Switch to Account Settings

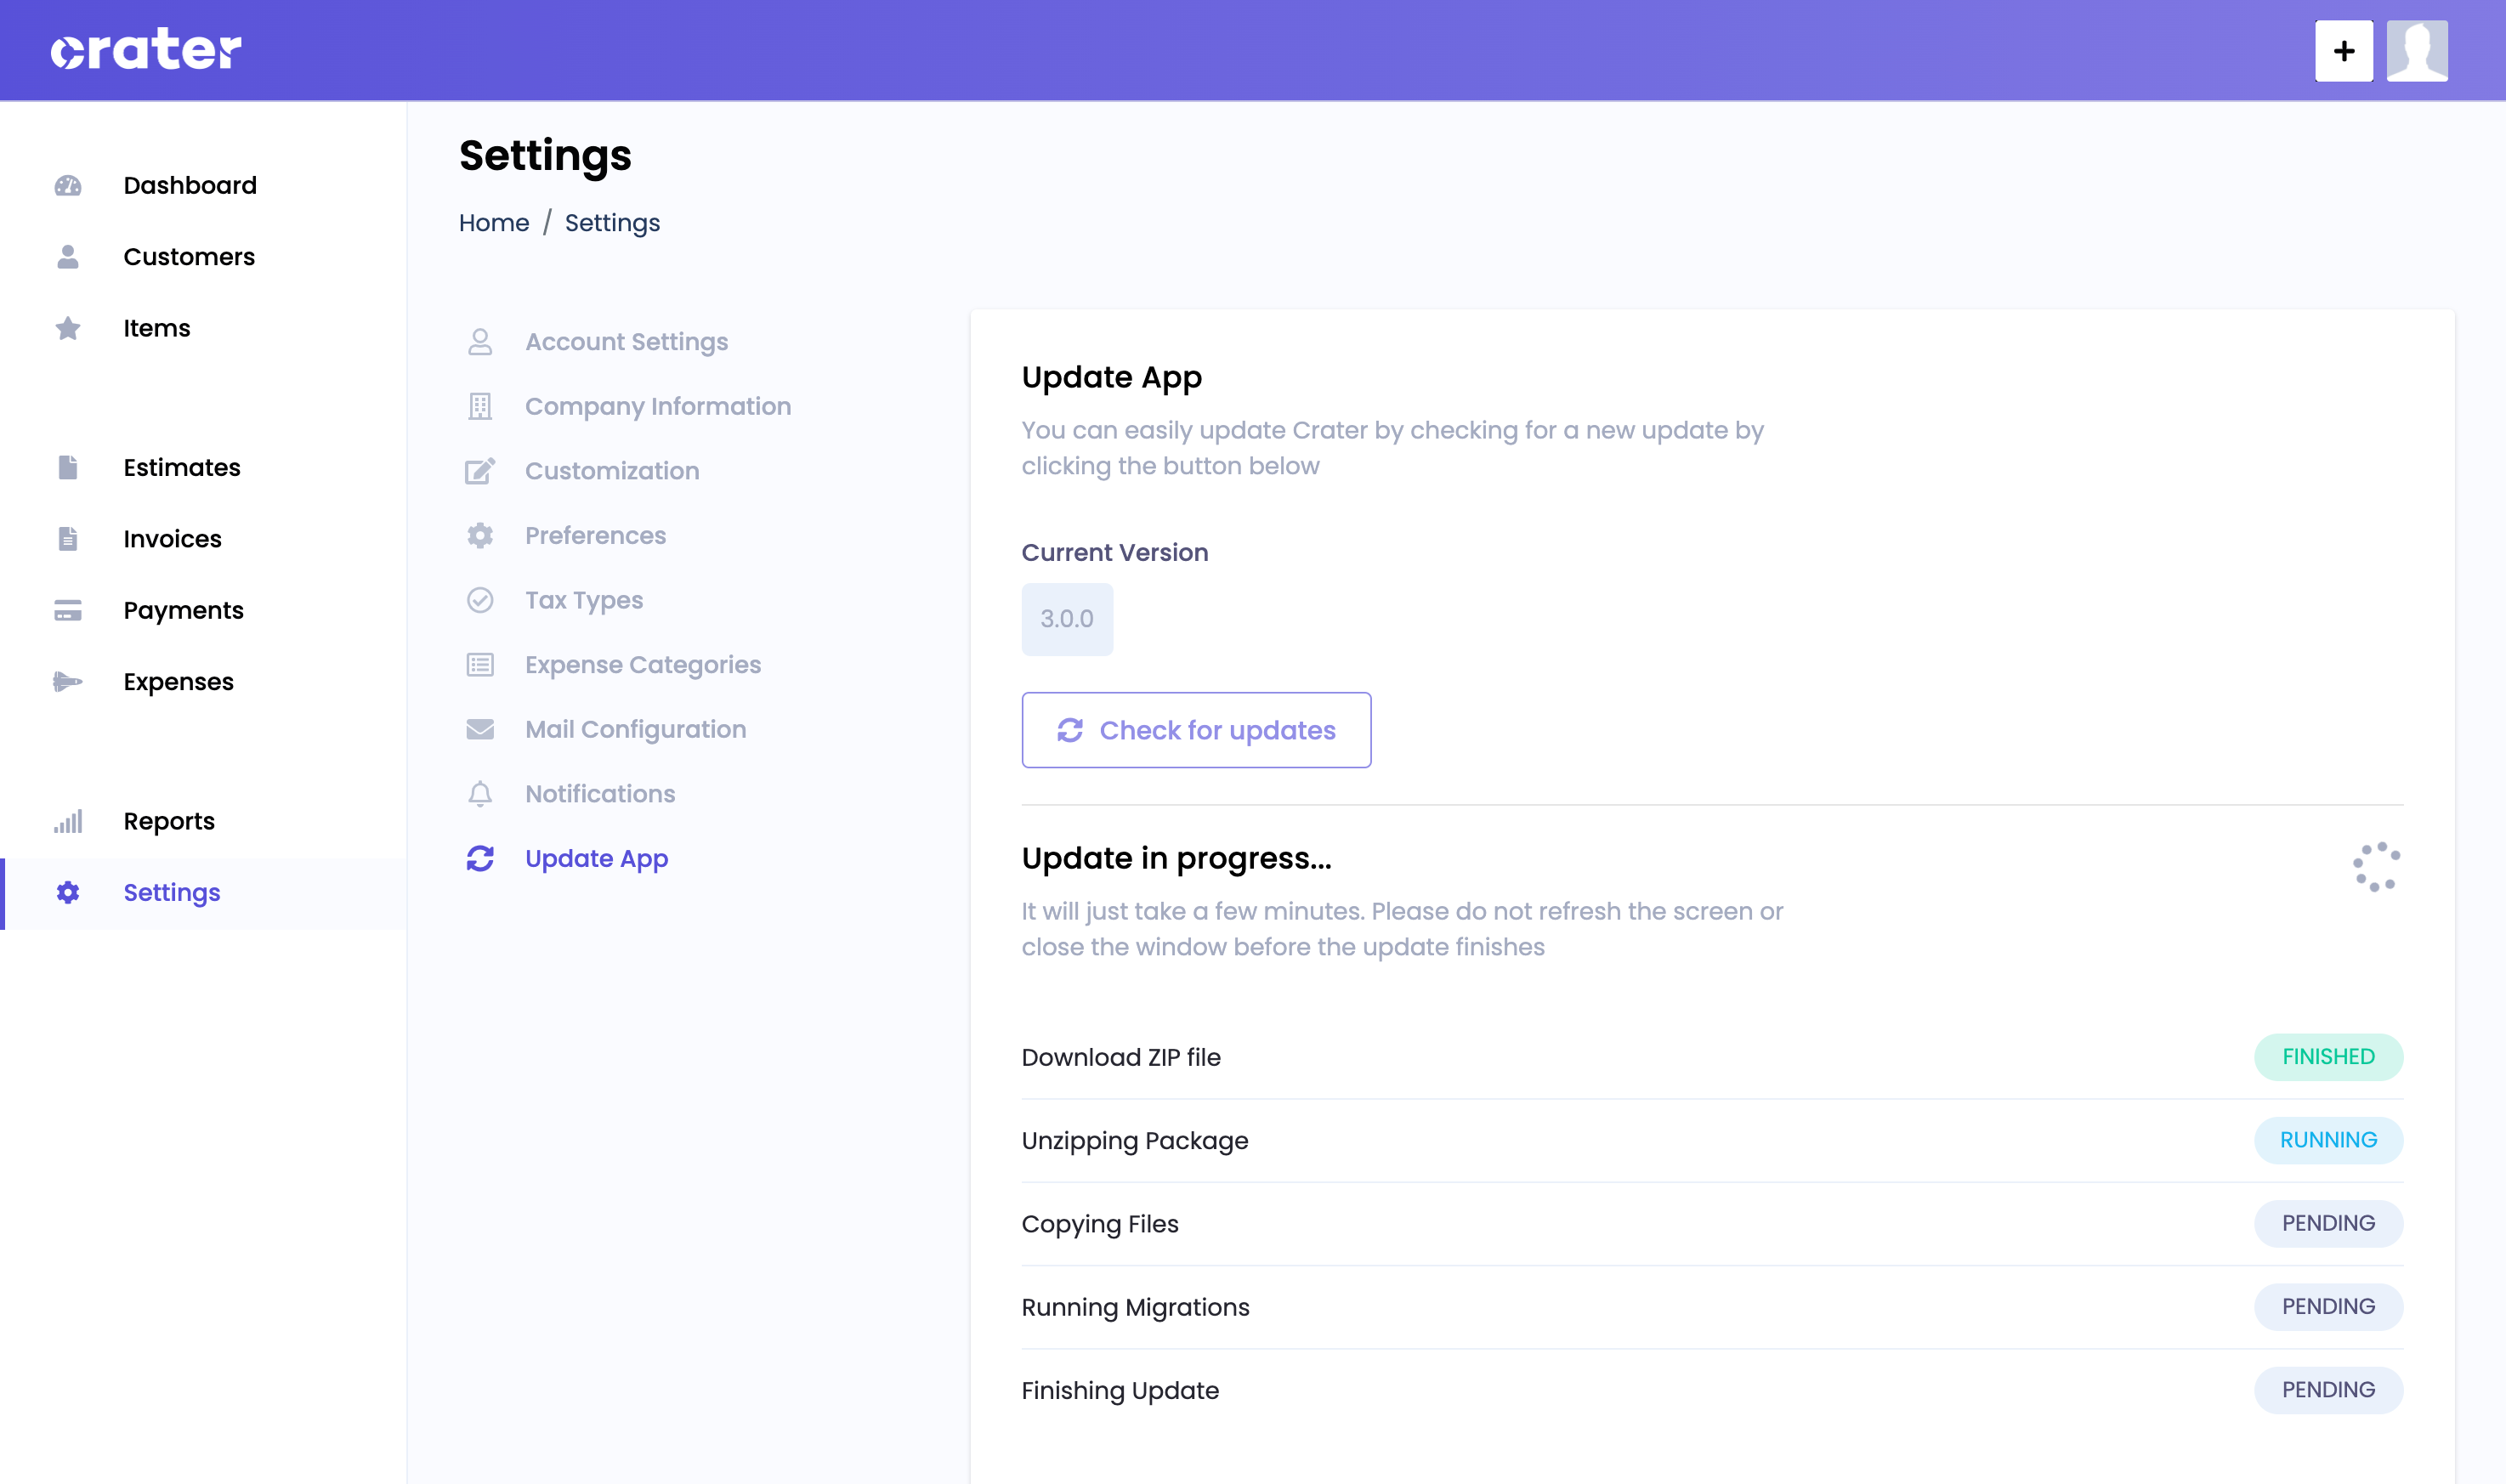click(x=626, y=341)
